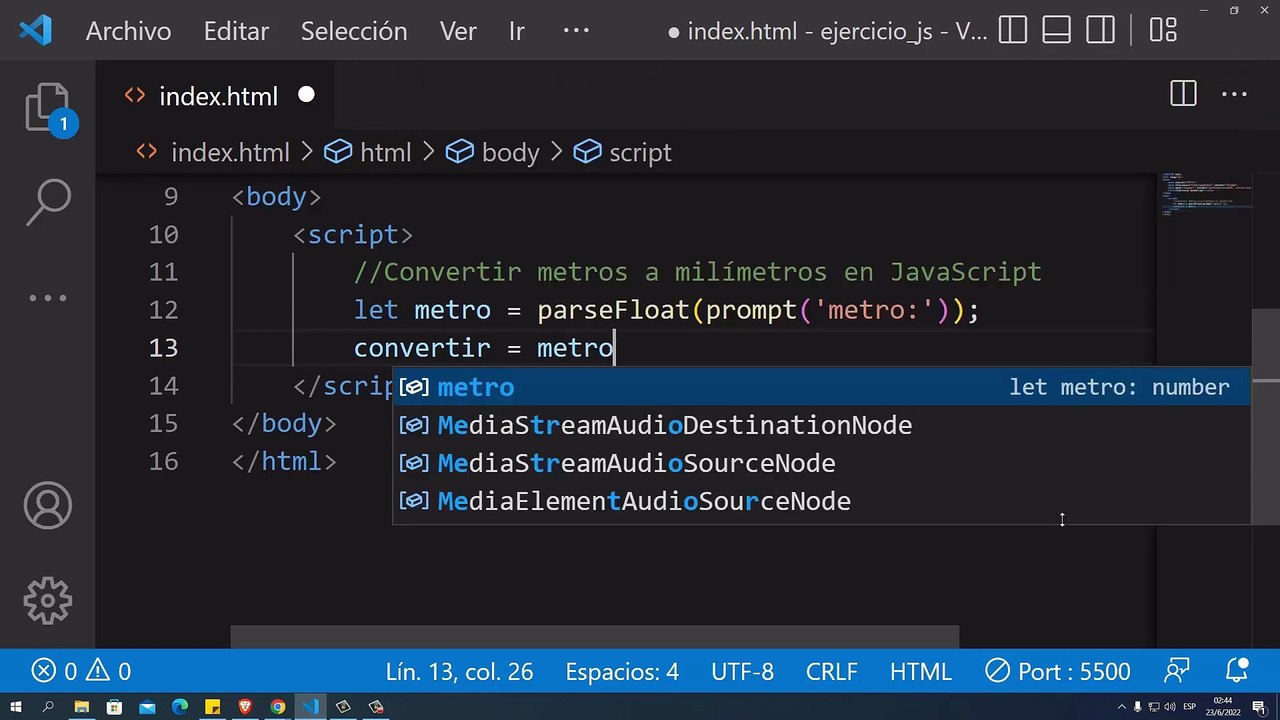Toggle the bottom panel layout icon
The width and height of the screenshot is (1280, 720).
pyautogui.click(x=1057, y=31)
